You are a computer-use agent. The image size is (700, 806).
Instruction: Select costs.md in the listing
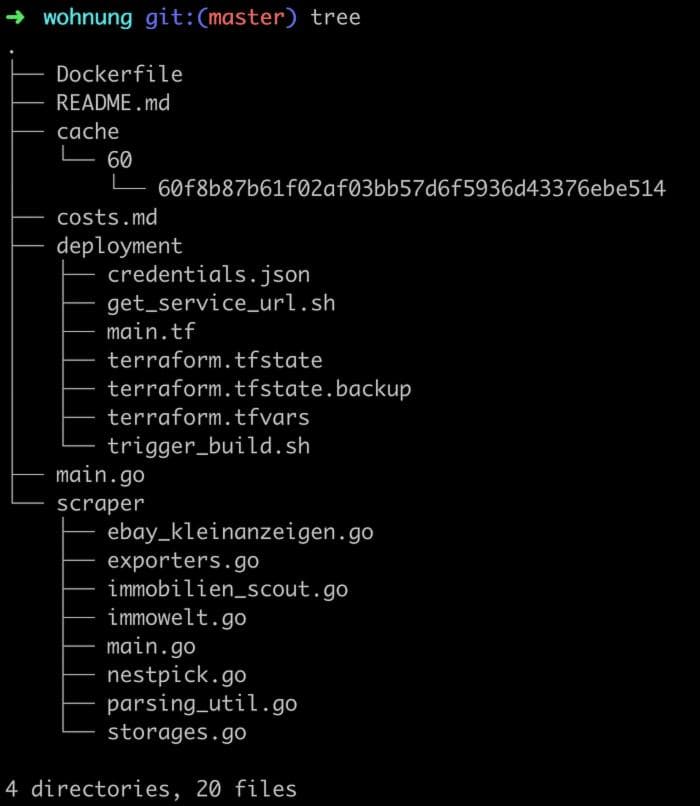click(x=107, y=217)
